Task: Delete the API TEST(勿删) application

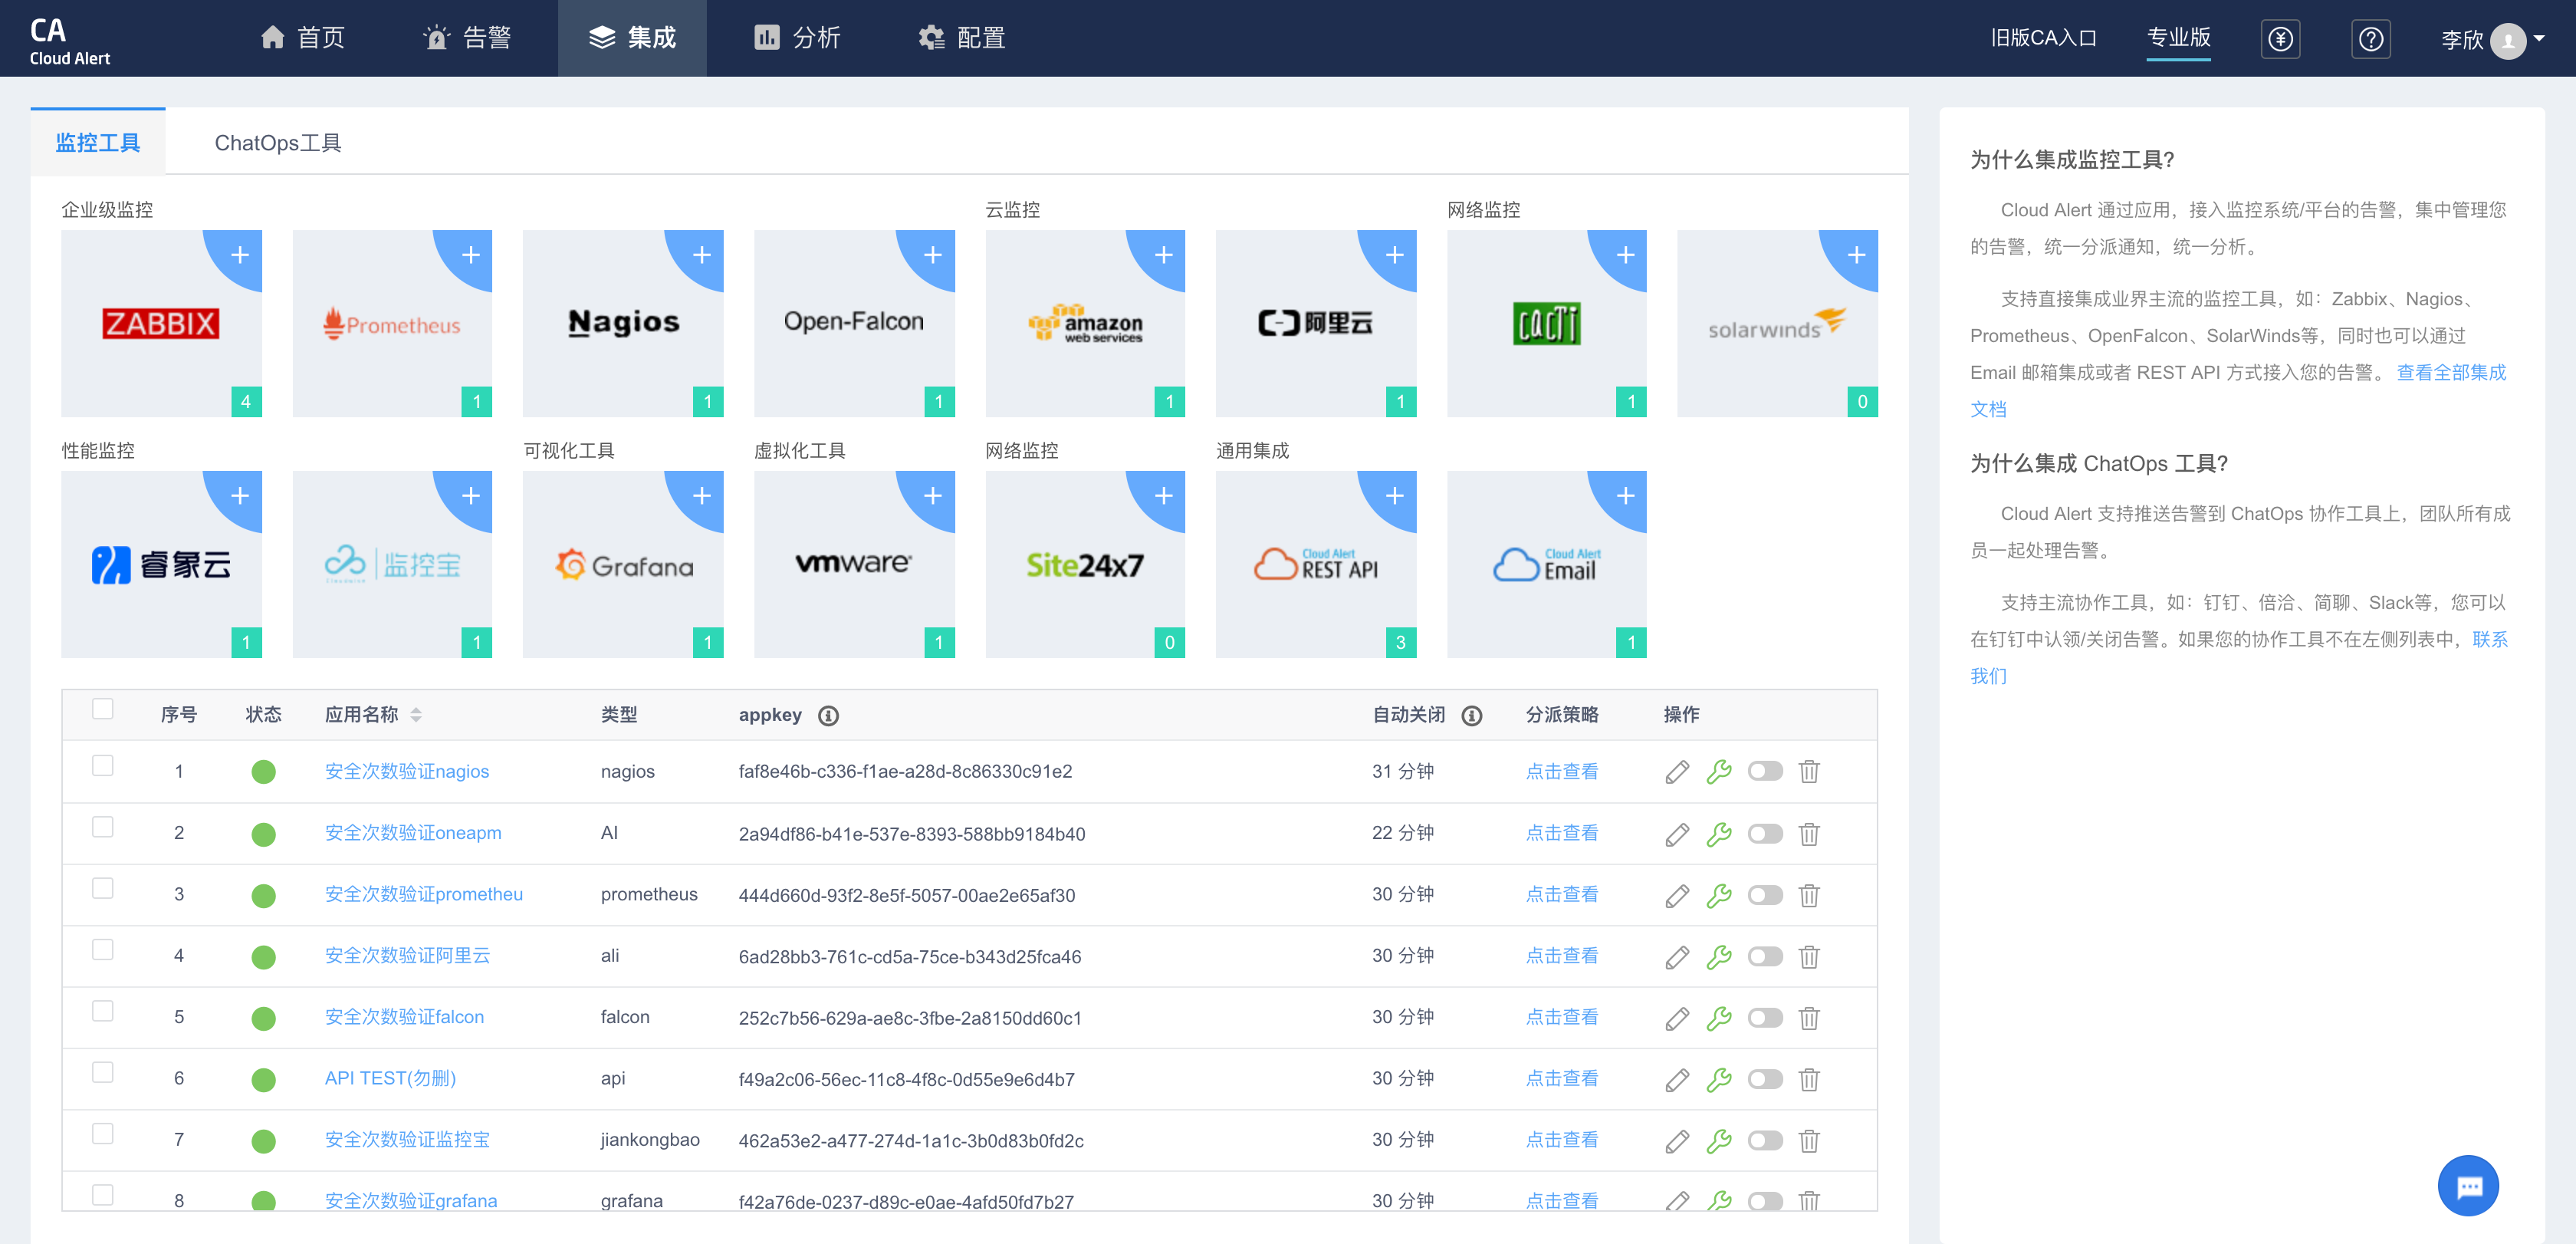Action: 1809,1079
